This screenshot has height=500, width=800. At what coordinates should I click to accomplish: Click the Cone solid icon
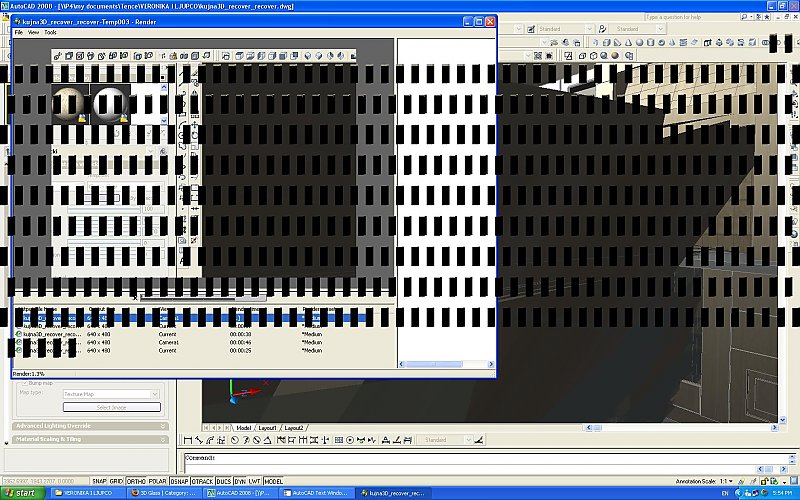click(628, 42)
